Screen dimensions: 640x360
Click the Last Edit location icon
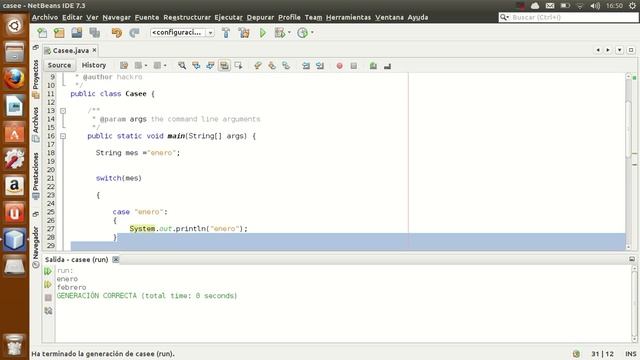click(124, 65)
